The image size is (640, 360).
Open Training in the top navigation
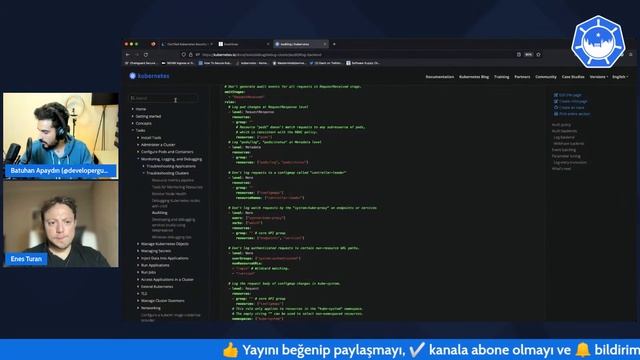tap(502, 77)
